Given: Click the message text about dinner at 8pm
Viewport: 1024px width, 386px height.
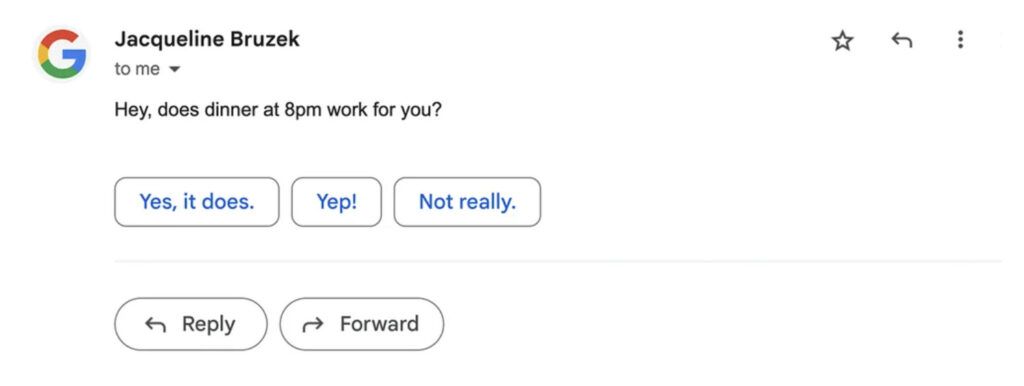Looking at the screenshot, I should coord(278,109).
